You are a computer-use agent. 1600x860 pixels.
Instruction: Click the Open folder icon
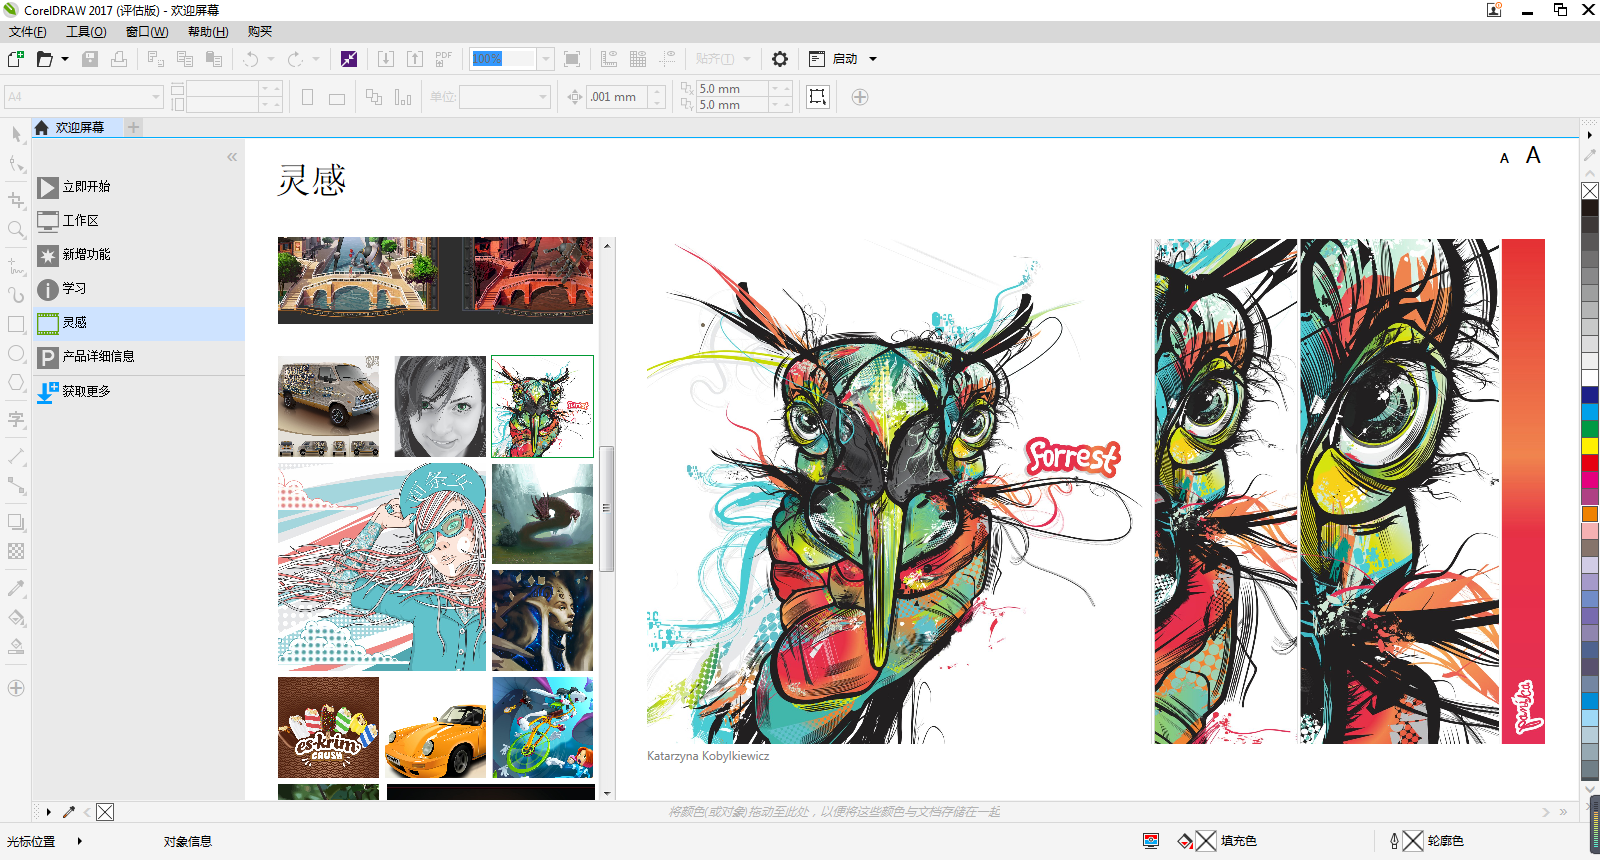coord(45,59)
